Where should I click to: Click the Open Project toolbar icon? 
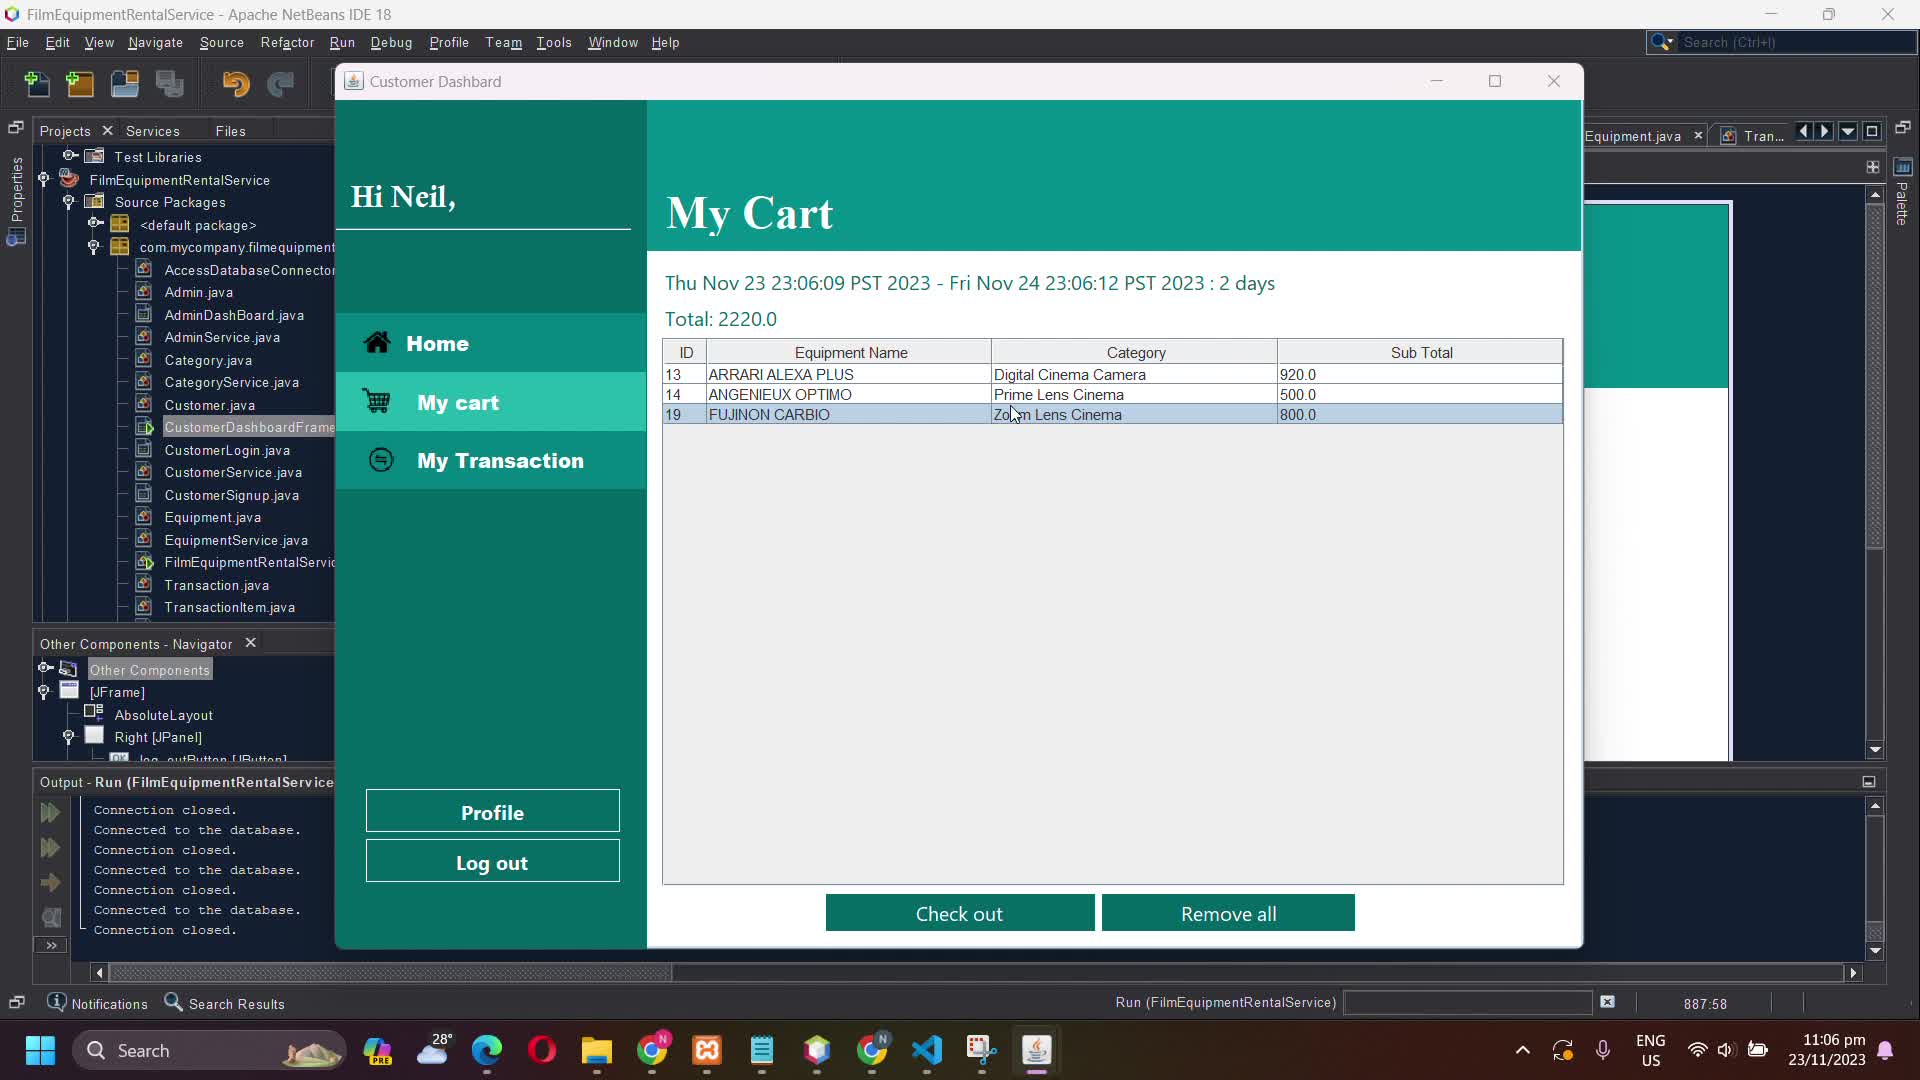(124, 84)
